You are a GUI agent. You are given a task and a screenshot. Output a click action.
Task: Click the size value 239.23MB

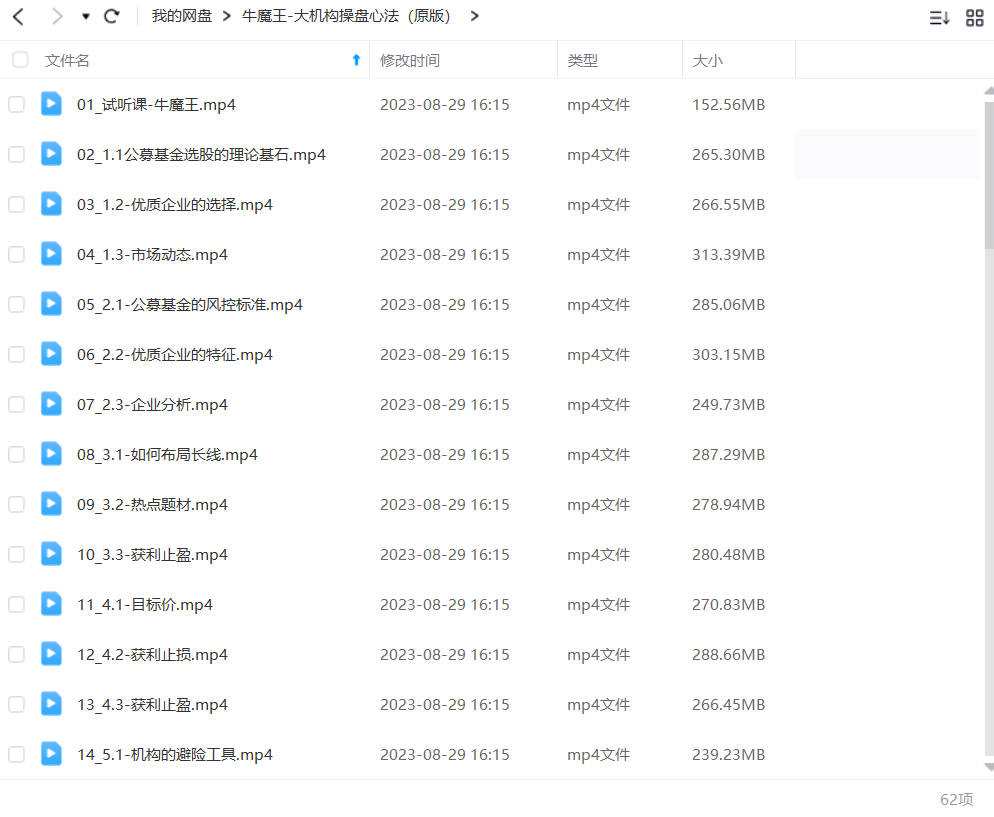[728, 755]
